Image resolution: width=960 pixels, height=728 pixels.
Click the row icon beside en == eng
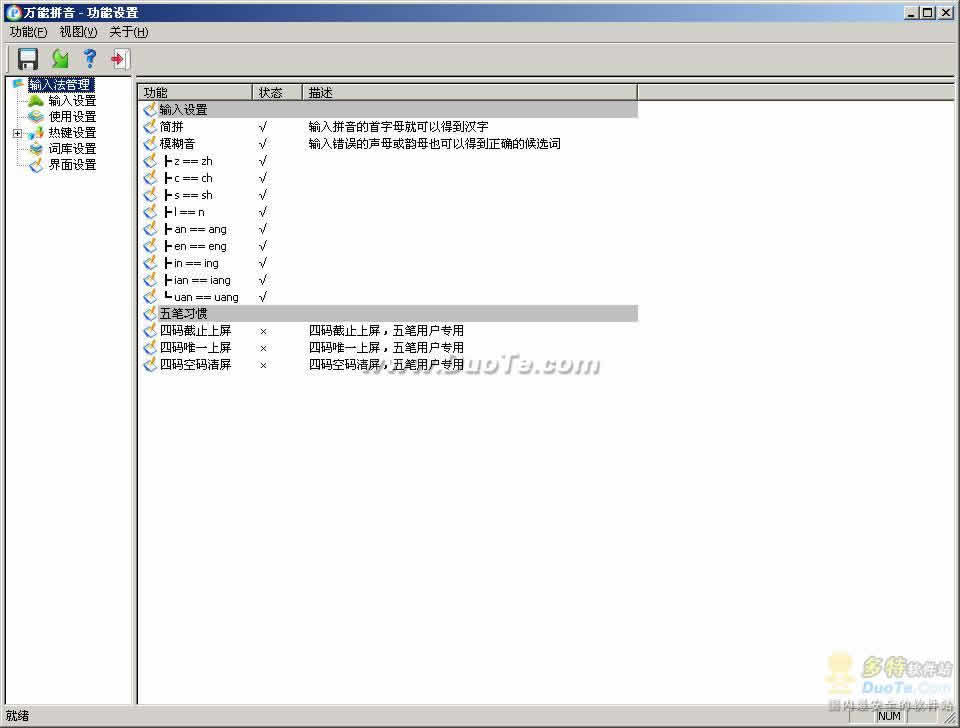[x=150, y=246]
